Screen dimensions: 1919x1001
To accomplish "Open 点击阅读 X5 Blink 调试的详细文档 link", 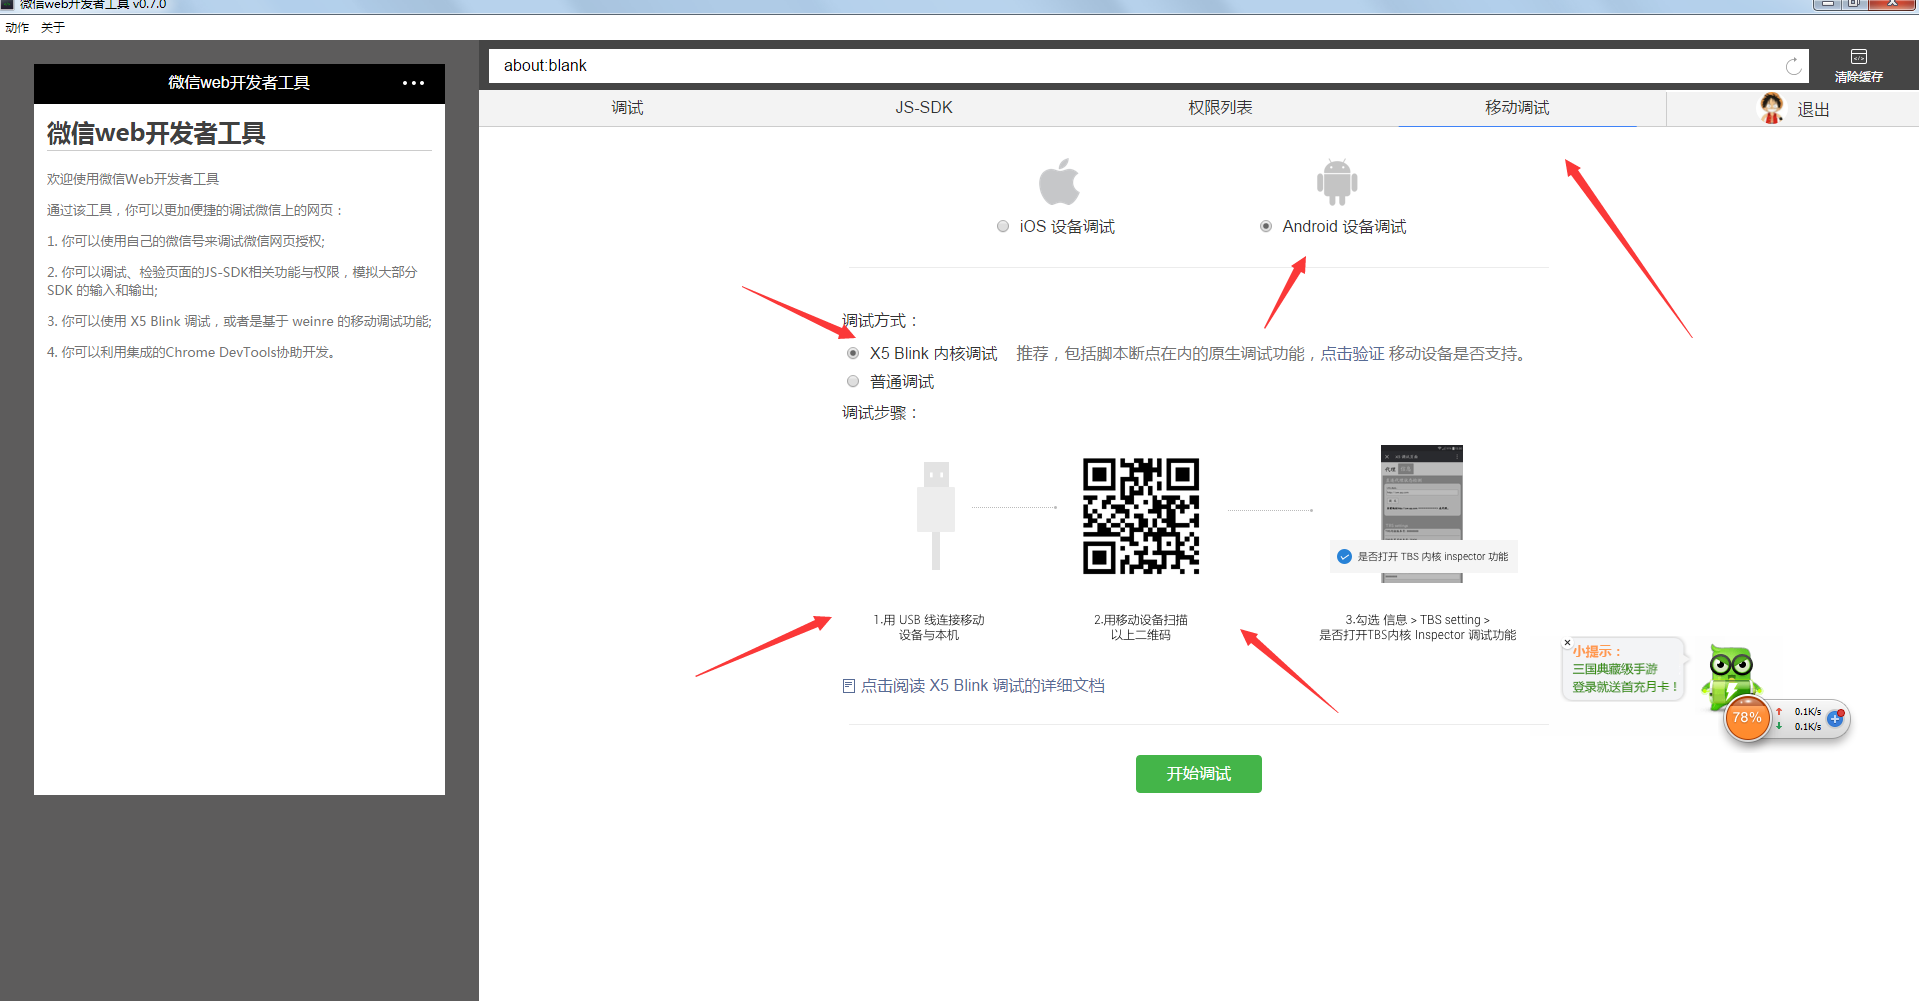I will click(x=982, y=686).
